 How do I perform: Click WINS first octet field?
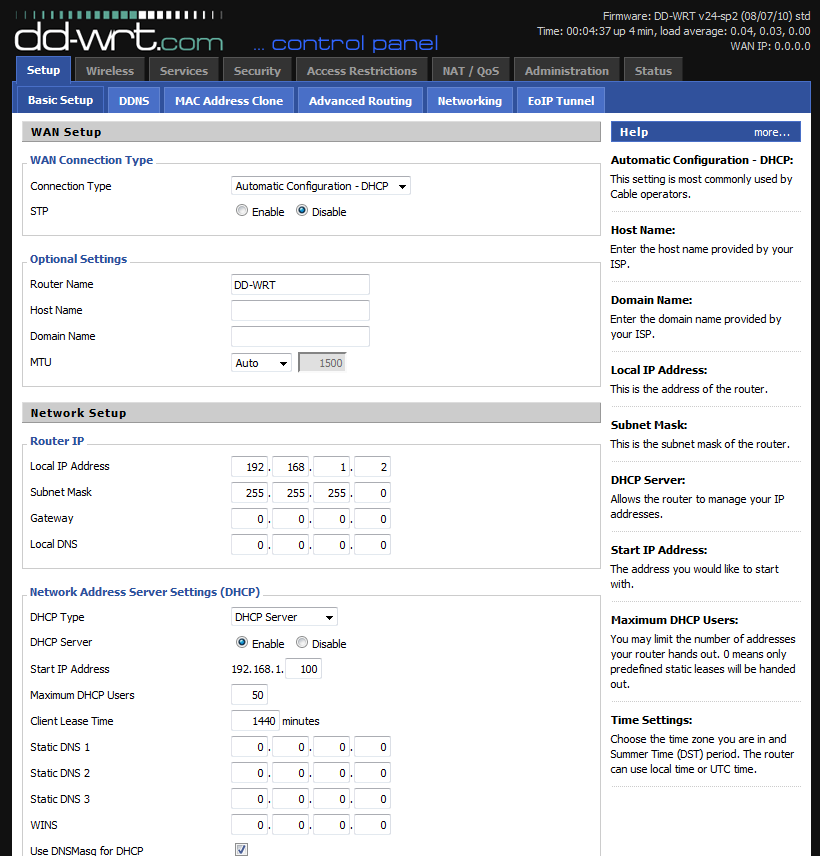(249, 825)
